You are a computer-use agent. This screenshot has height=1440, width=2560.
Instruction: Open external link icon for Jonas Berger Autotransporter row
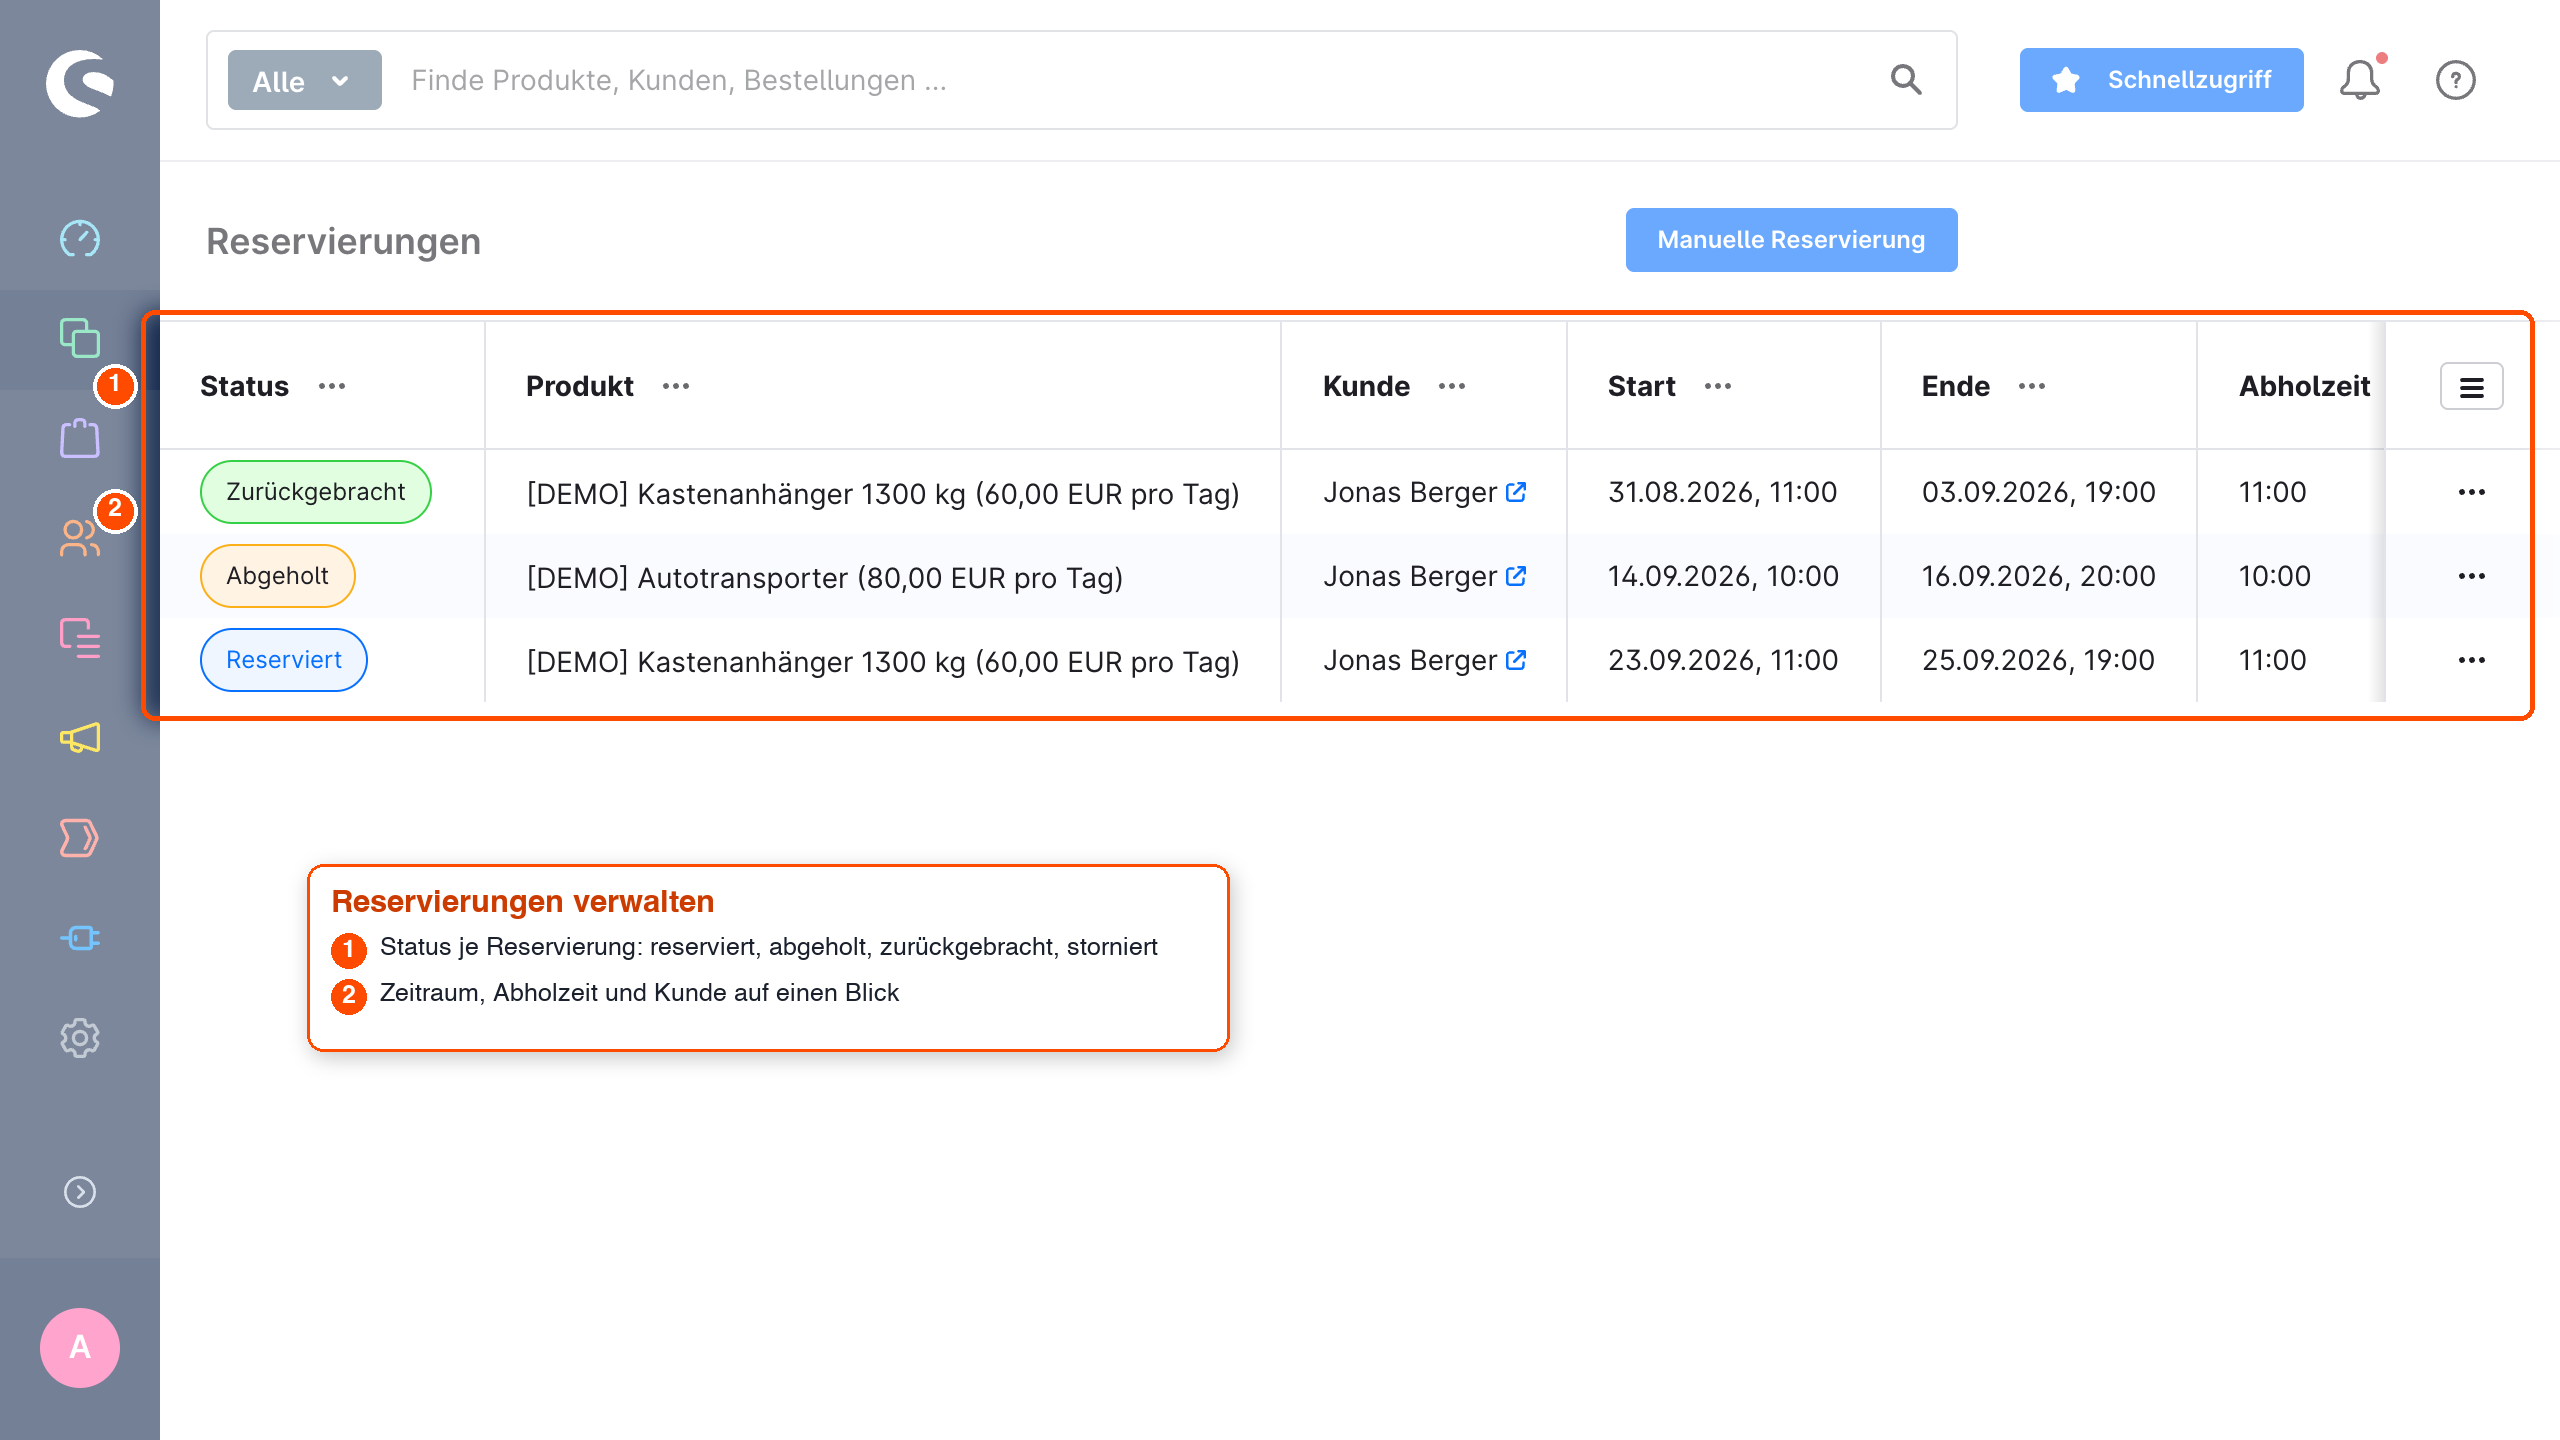click(1516, 576)
